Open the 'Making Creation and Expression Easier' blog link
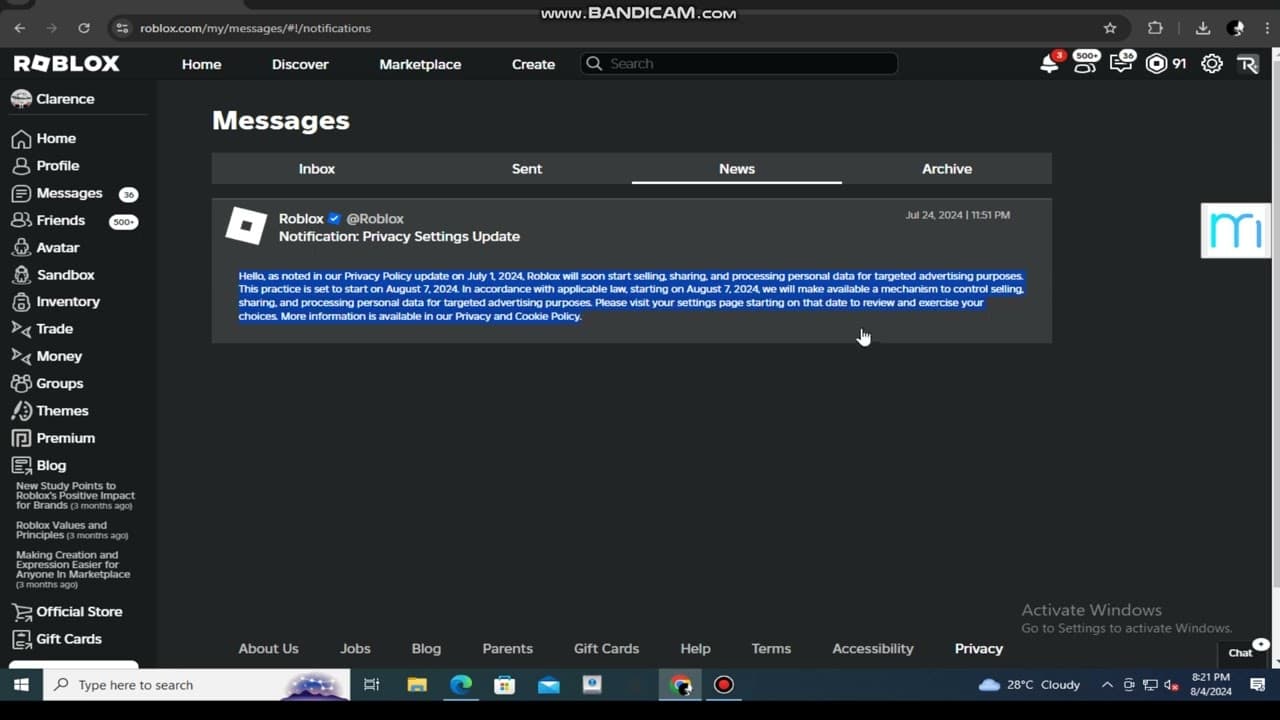Screen dimensions: 1280x720 [x=73, y=569]
